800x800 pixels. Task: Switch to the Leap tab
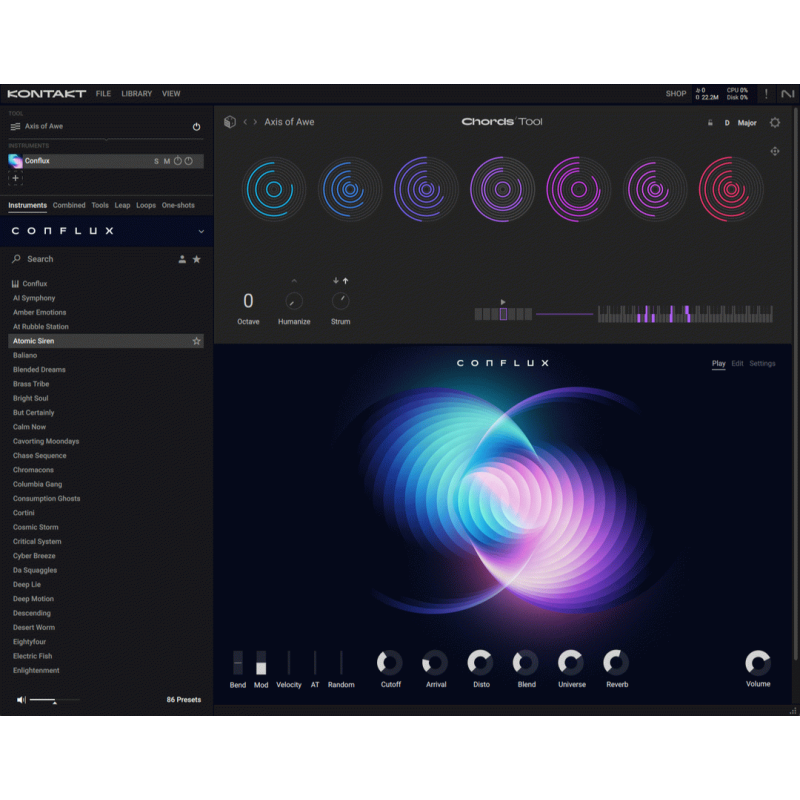pyautogui.click(x=122, y=205)
